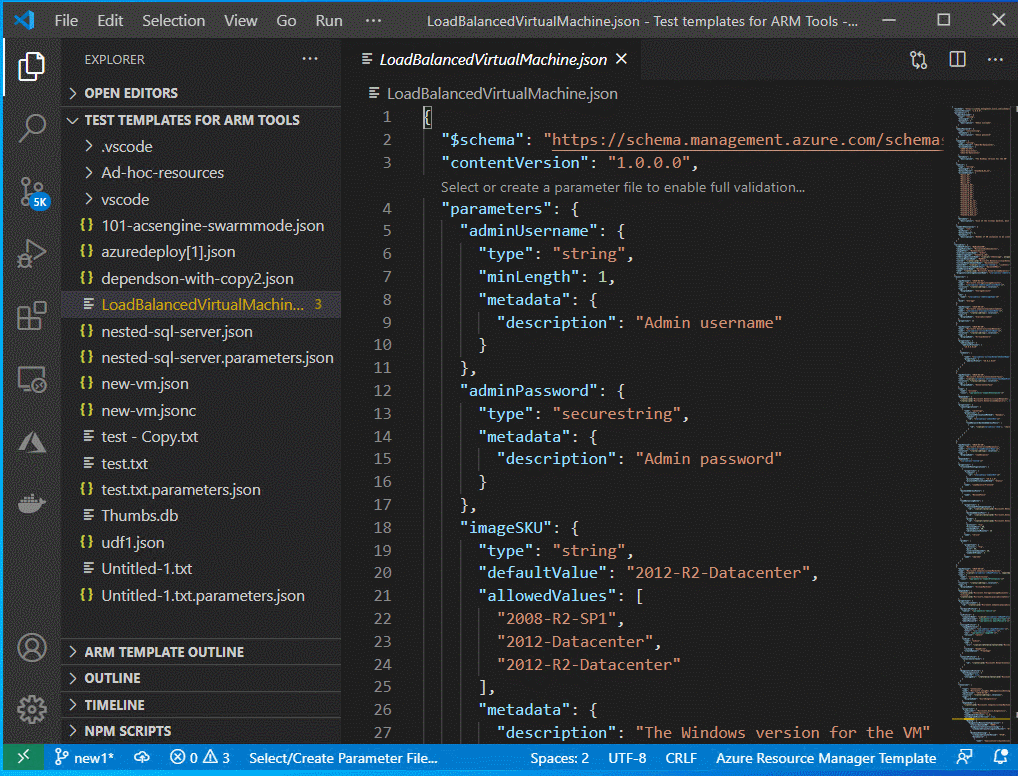Open 101-acsengine-swarmmode.json file

click(201, 225)
